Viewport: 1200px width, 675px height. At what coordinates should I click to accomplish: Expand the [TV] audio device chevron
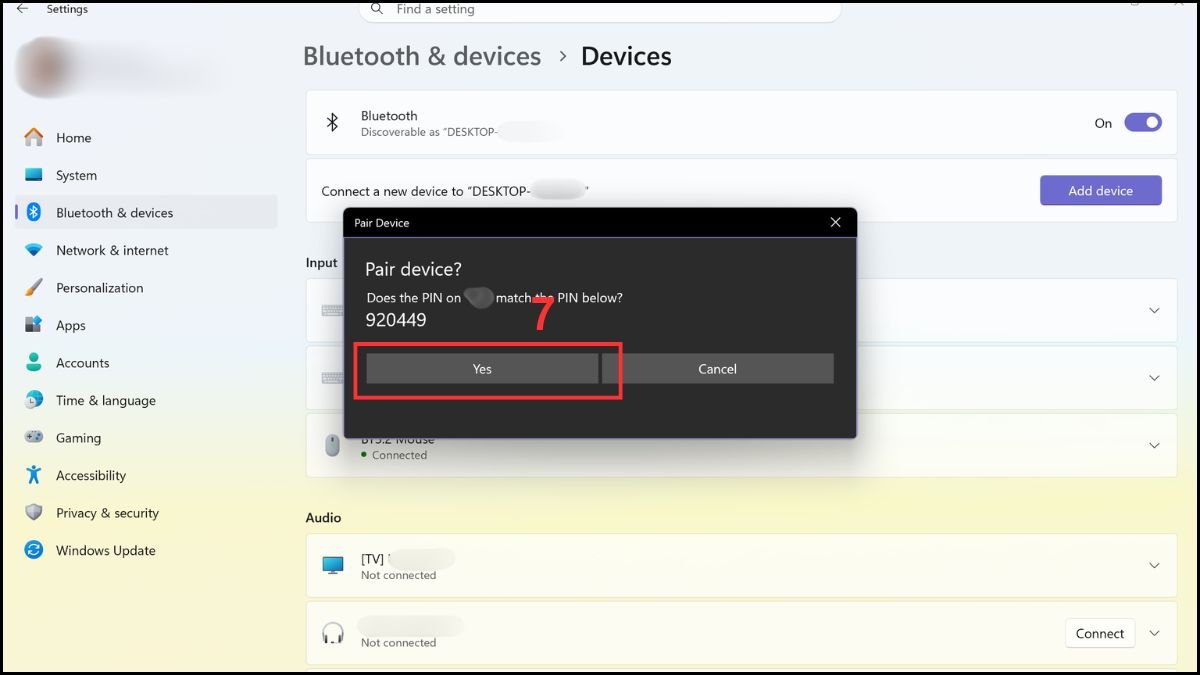point(1154,565)
